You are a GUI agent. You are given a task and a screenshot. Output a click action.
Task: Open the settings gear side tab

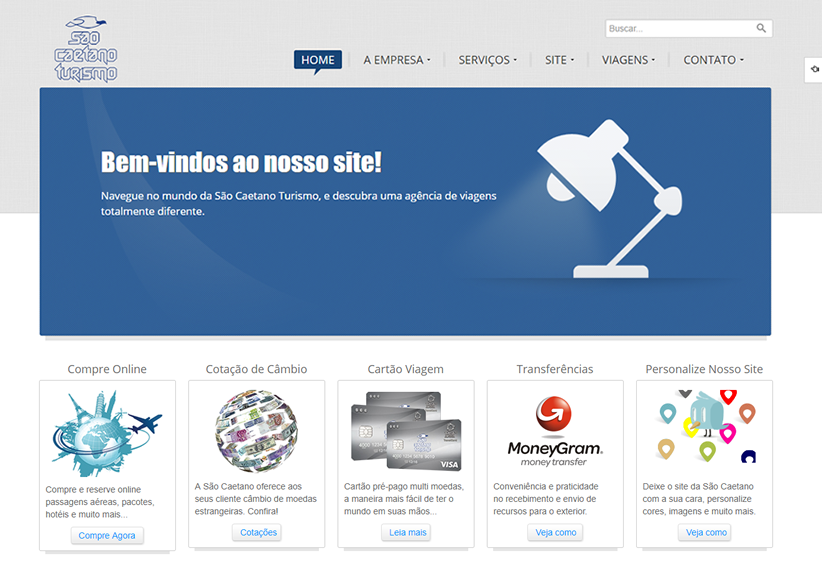[813, 69]
